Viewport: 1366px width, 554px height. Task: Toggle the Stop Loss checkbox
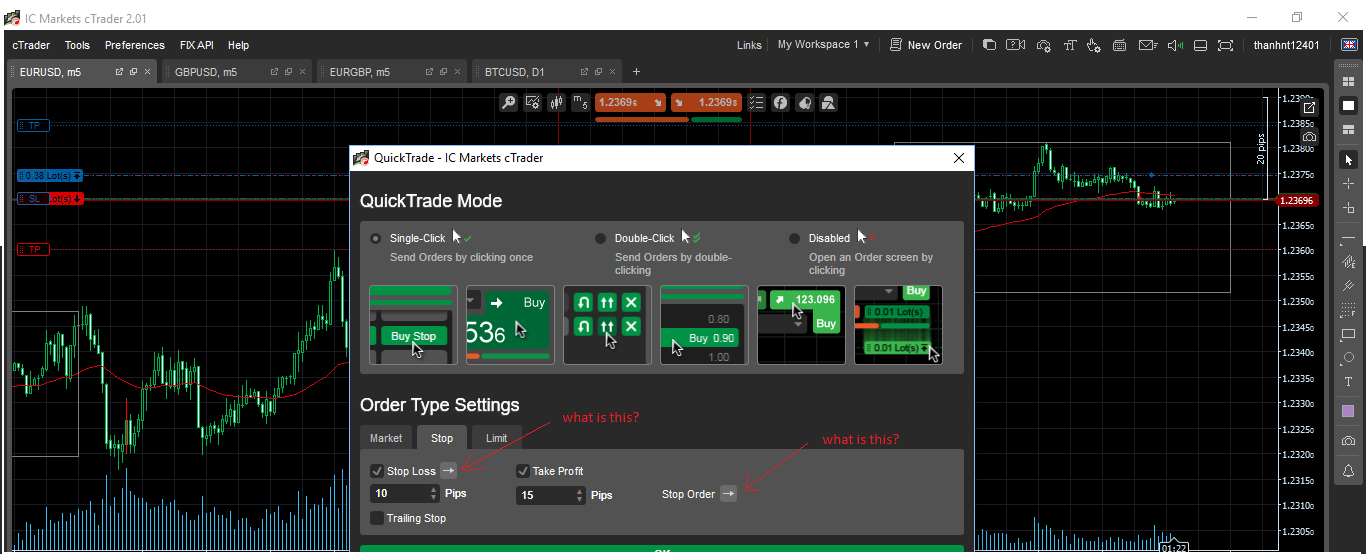[377, 471]
